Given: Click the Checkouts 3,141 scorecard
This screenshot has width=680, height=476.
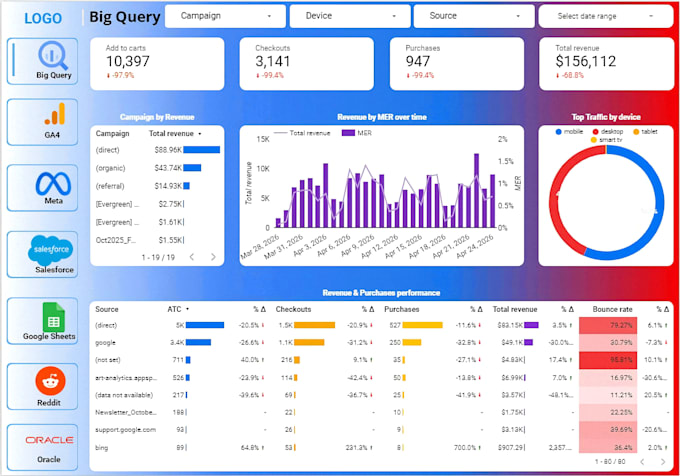Looking at the screenshot, I should pyautogui.click(x=307, y=64).
